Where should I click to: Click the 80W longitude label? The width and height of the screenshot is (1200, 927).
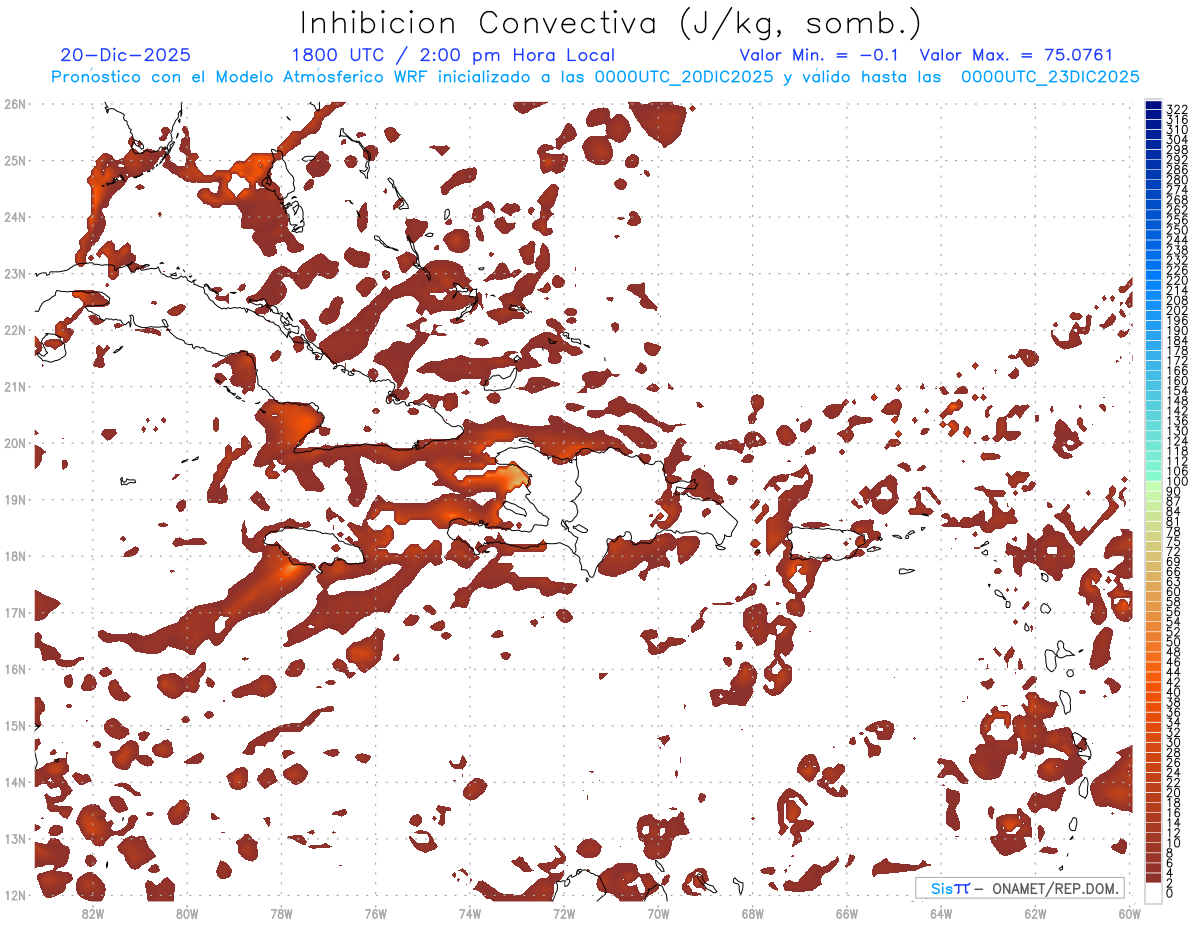point(187,913)
